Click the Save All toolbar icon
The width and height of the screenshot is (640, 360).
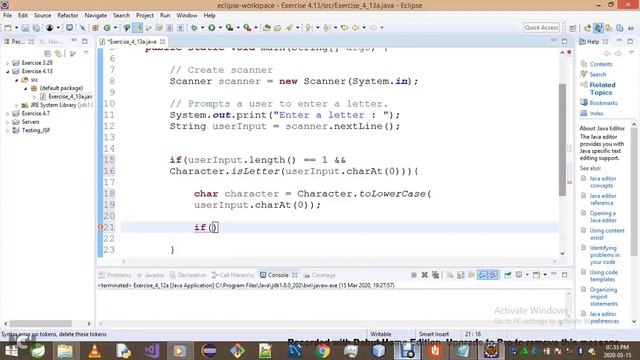36,28
